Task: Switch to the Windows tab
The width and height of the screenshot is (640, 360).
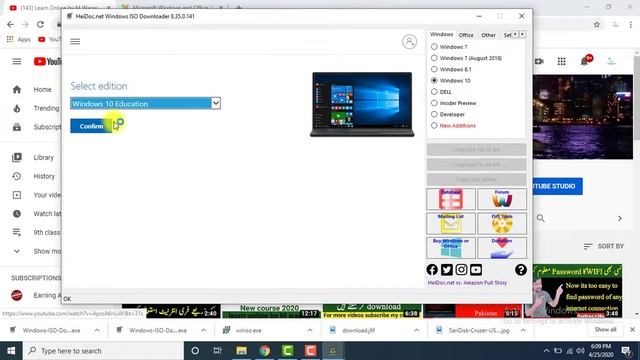Action: point(441,35)
